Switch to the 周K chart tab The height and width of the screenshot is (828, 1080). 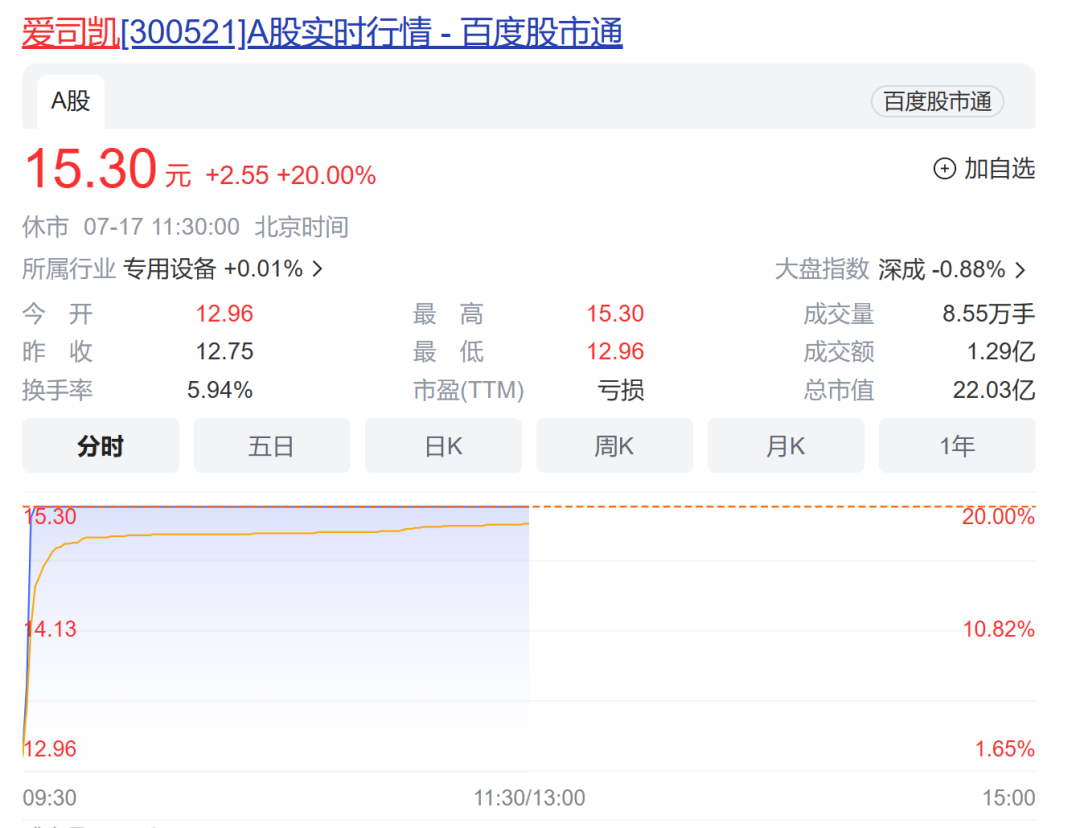tap(614, 446)
